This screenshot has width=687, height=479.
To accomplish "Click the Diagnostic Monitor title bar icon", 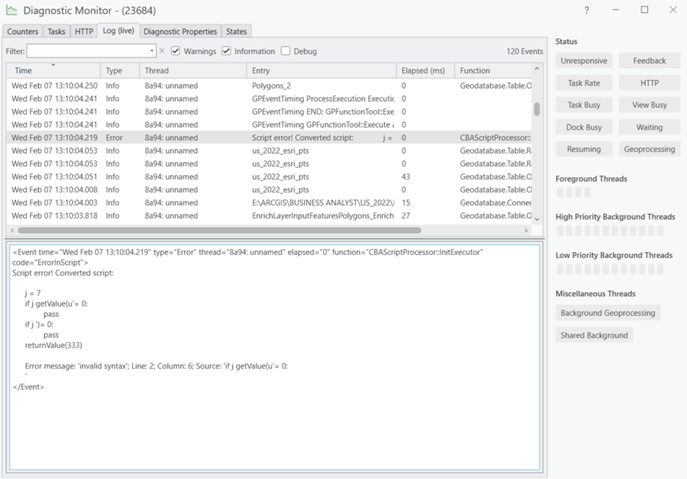I will (x=11, y=10).
